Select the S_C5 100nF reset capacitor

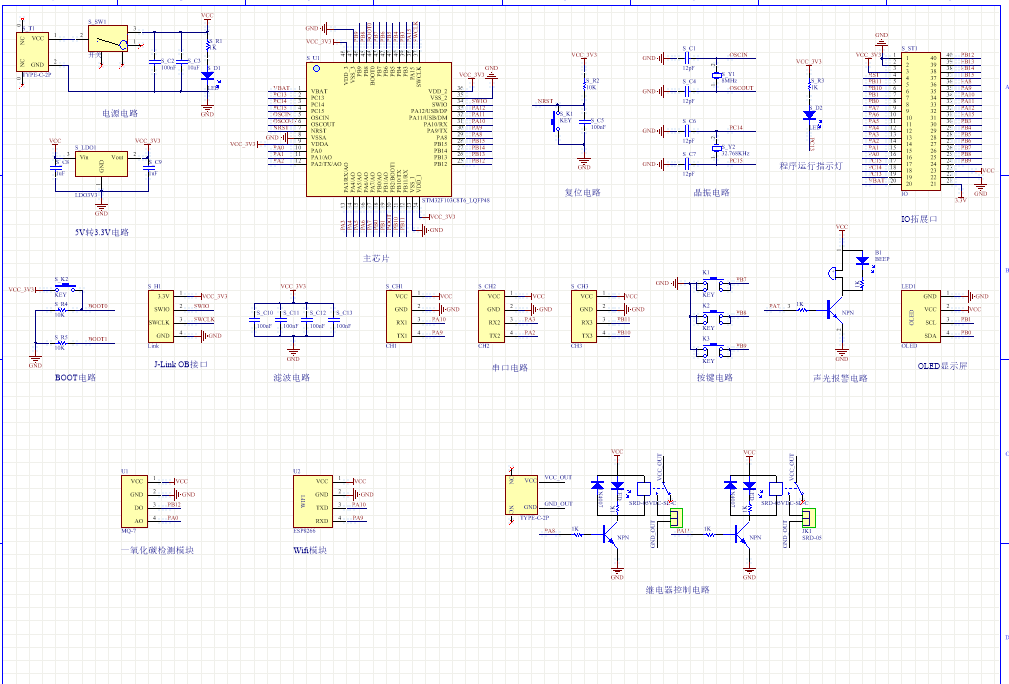click(584, 121)
